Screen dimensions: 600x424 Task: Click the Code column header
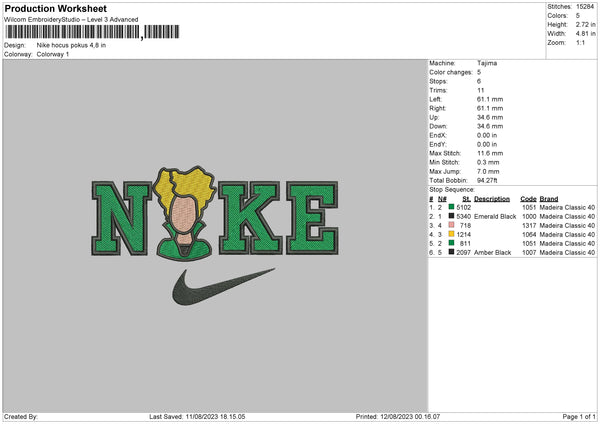pyautogui.click(x=528, y=199)
